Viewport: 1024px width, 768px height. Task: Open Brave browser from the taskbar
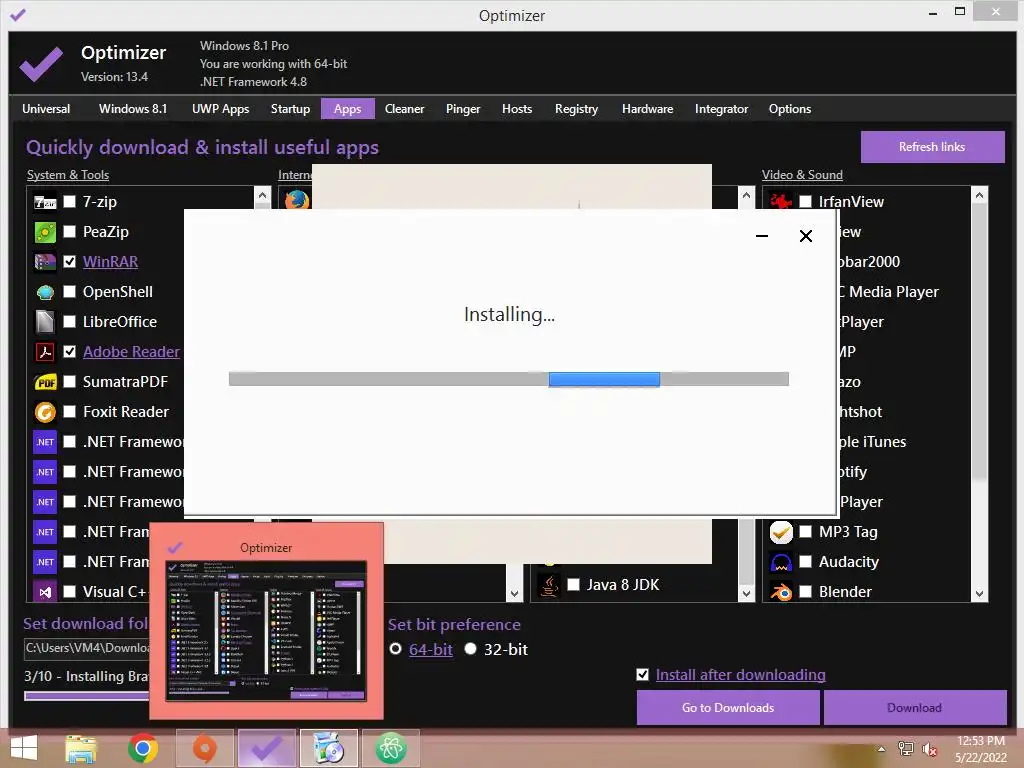click(x=204, y=748)
